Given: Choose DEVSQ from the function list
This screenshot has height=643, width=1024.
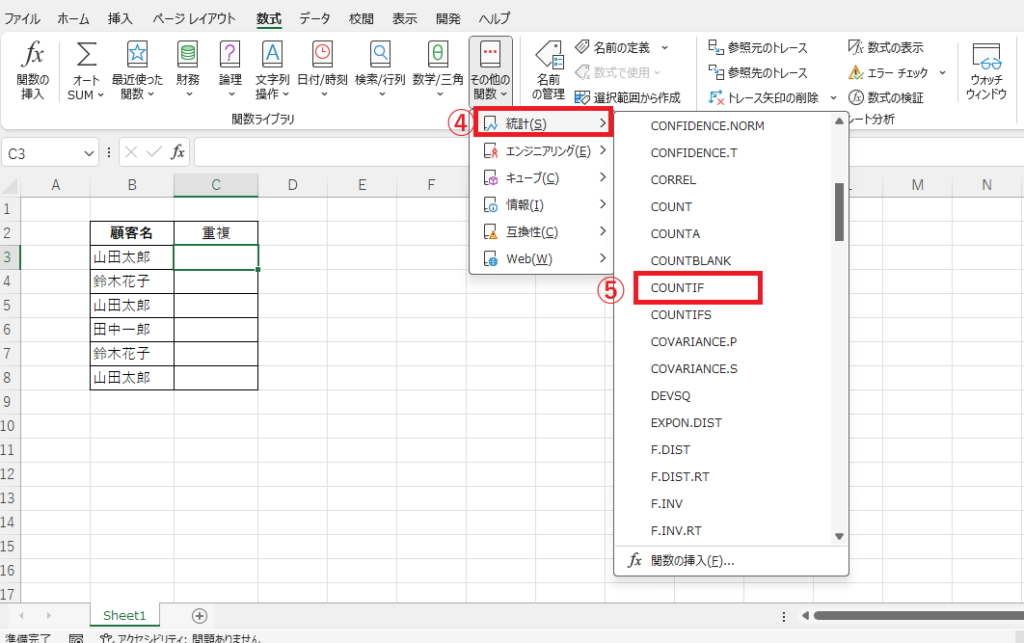Looking at the screenshot, I should coord(670,396).
